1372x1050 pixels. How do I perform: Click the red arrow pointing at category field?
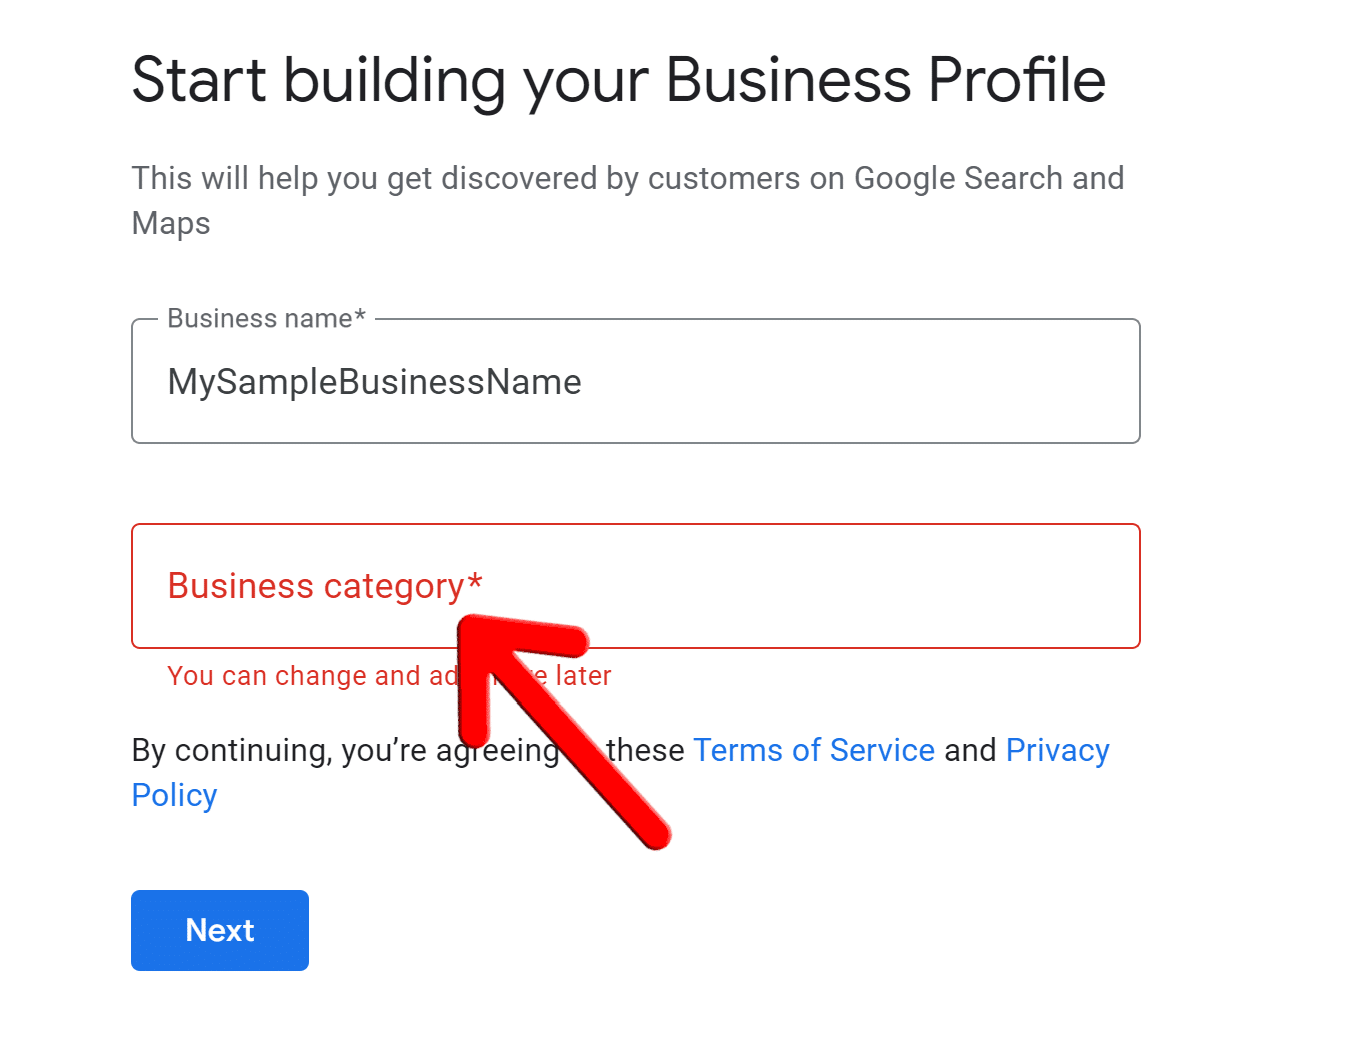pyautogui.click(x=560, y=730)
